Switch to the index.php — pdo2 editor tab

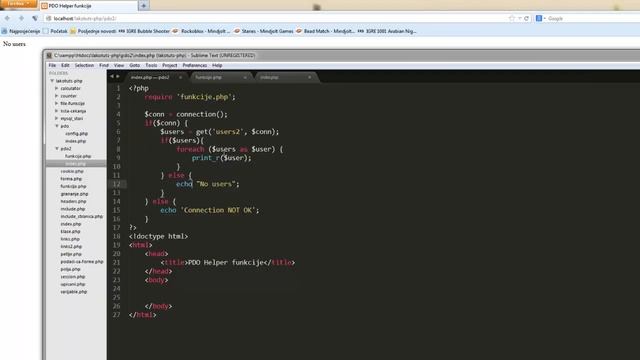(155, 77)
